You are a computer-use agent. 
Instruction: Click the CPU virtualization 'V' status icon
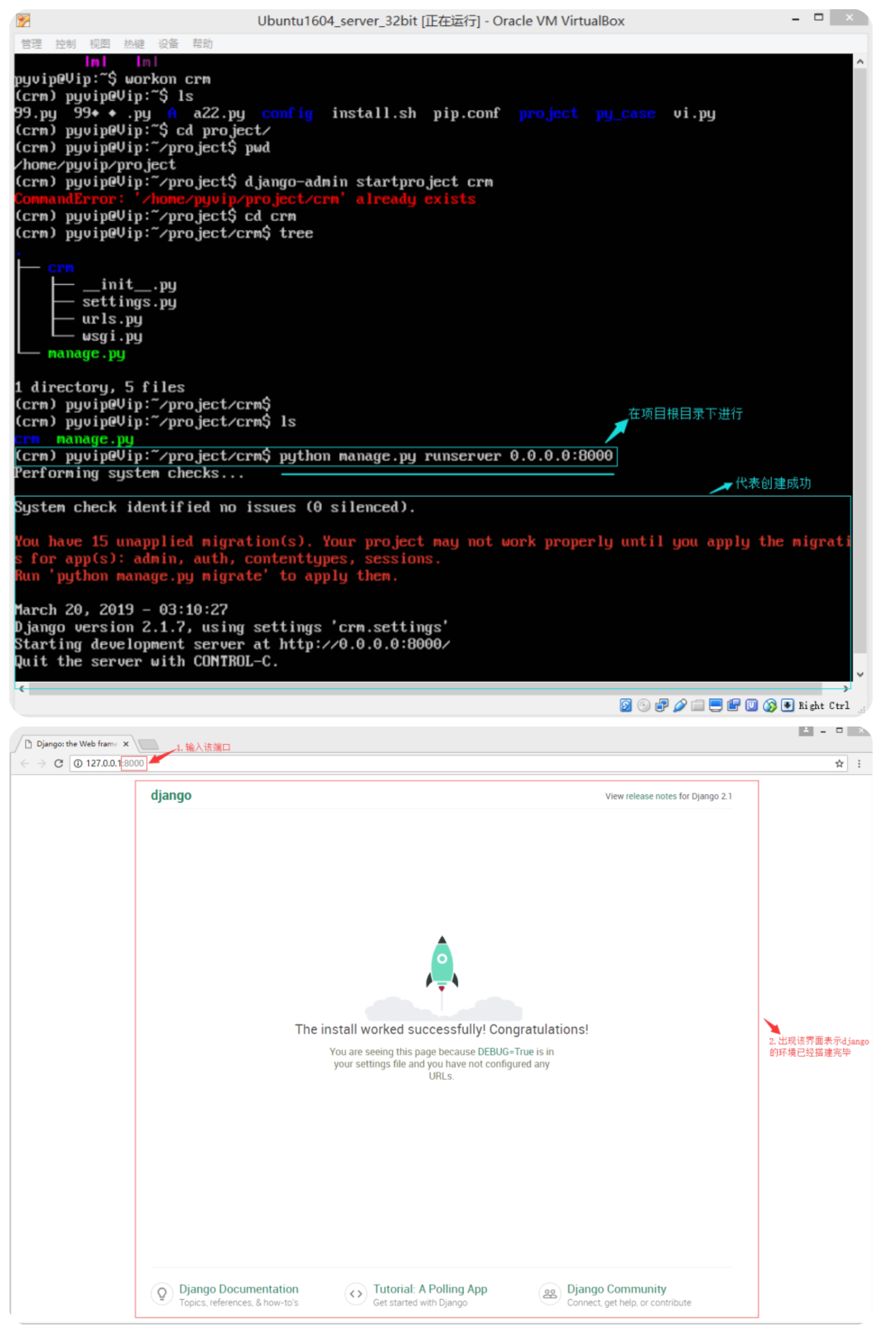pos(752,705)
